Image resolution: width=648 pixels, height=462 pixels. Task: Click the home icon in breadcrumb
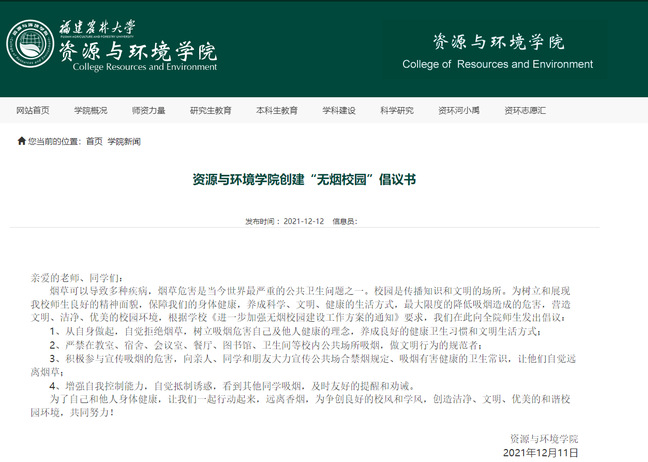(x=21, y=142)
